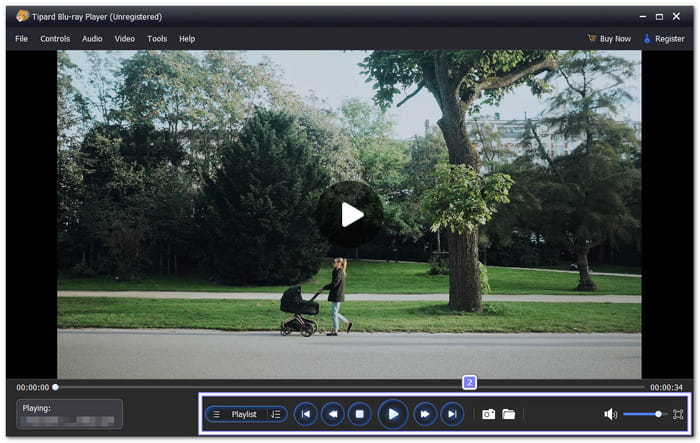Fast forward the video
This screenshot has width=700, height=443.
[x=425, y=414]
